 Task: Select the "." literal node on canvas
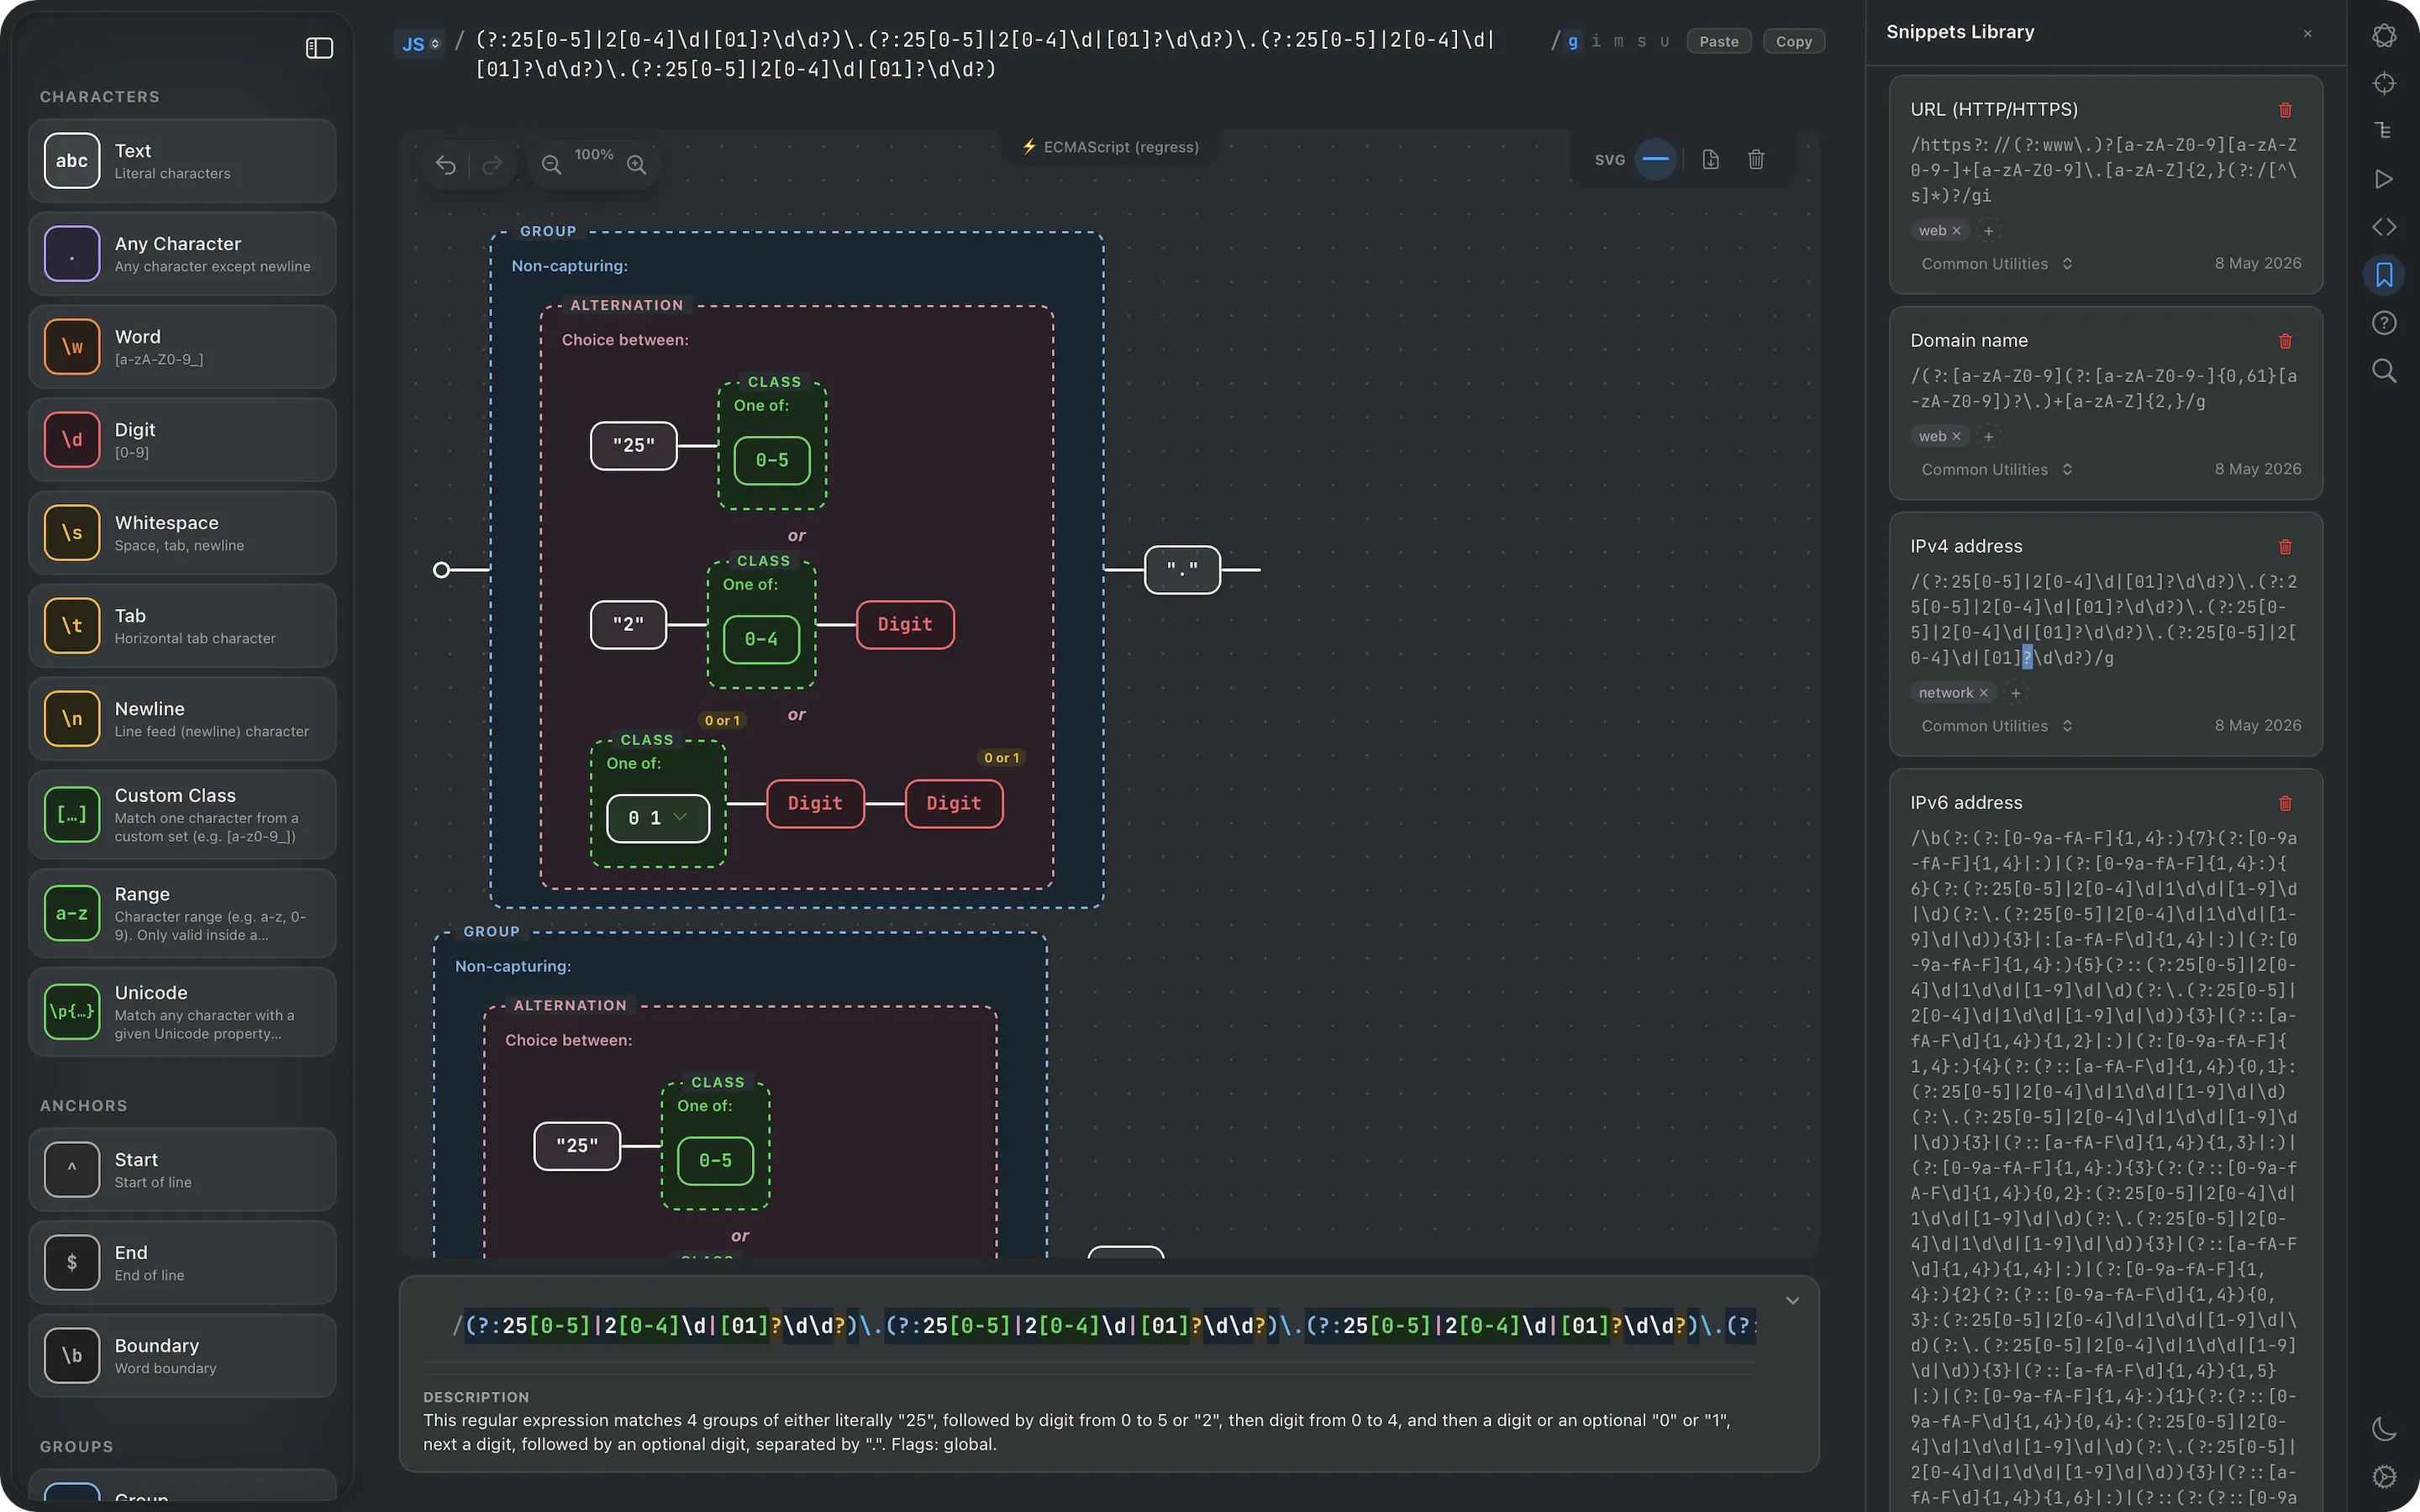(1182, 570)
